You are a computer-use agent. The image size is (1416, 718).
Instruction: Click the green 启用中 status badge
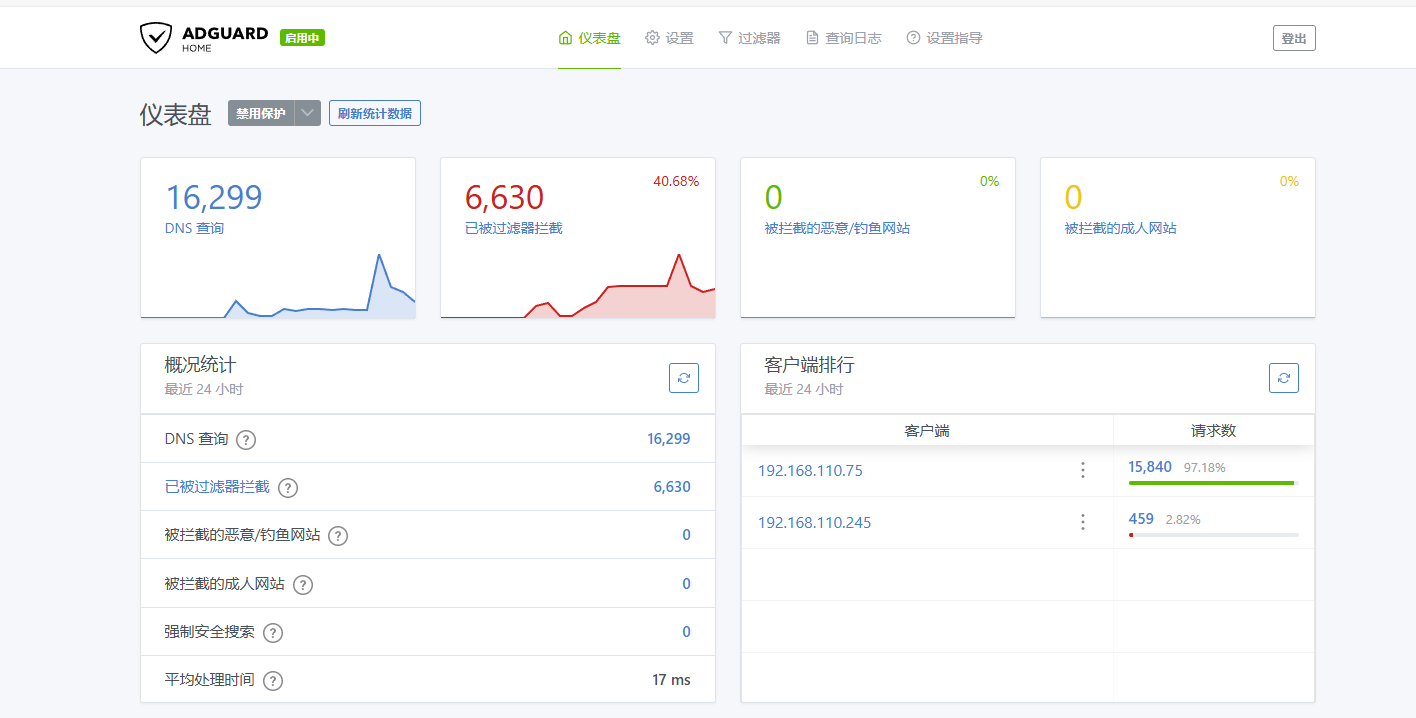tap(302, 38)
